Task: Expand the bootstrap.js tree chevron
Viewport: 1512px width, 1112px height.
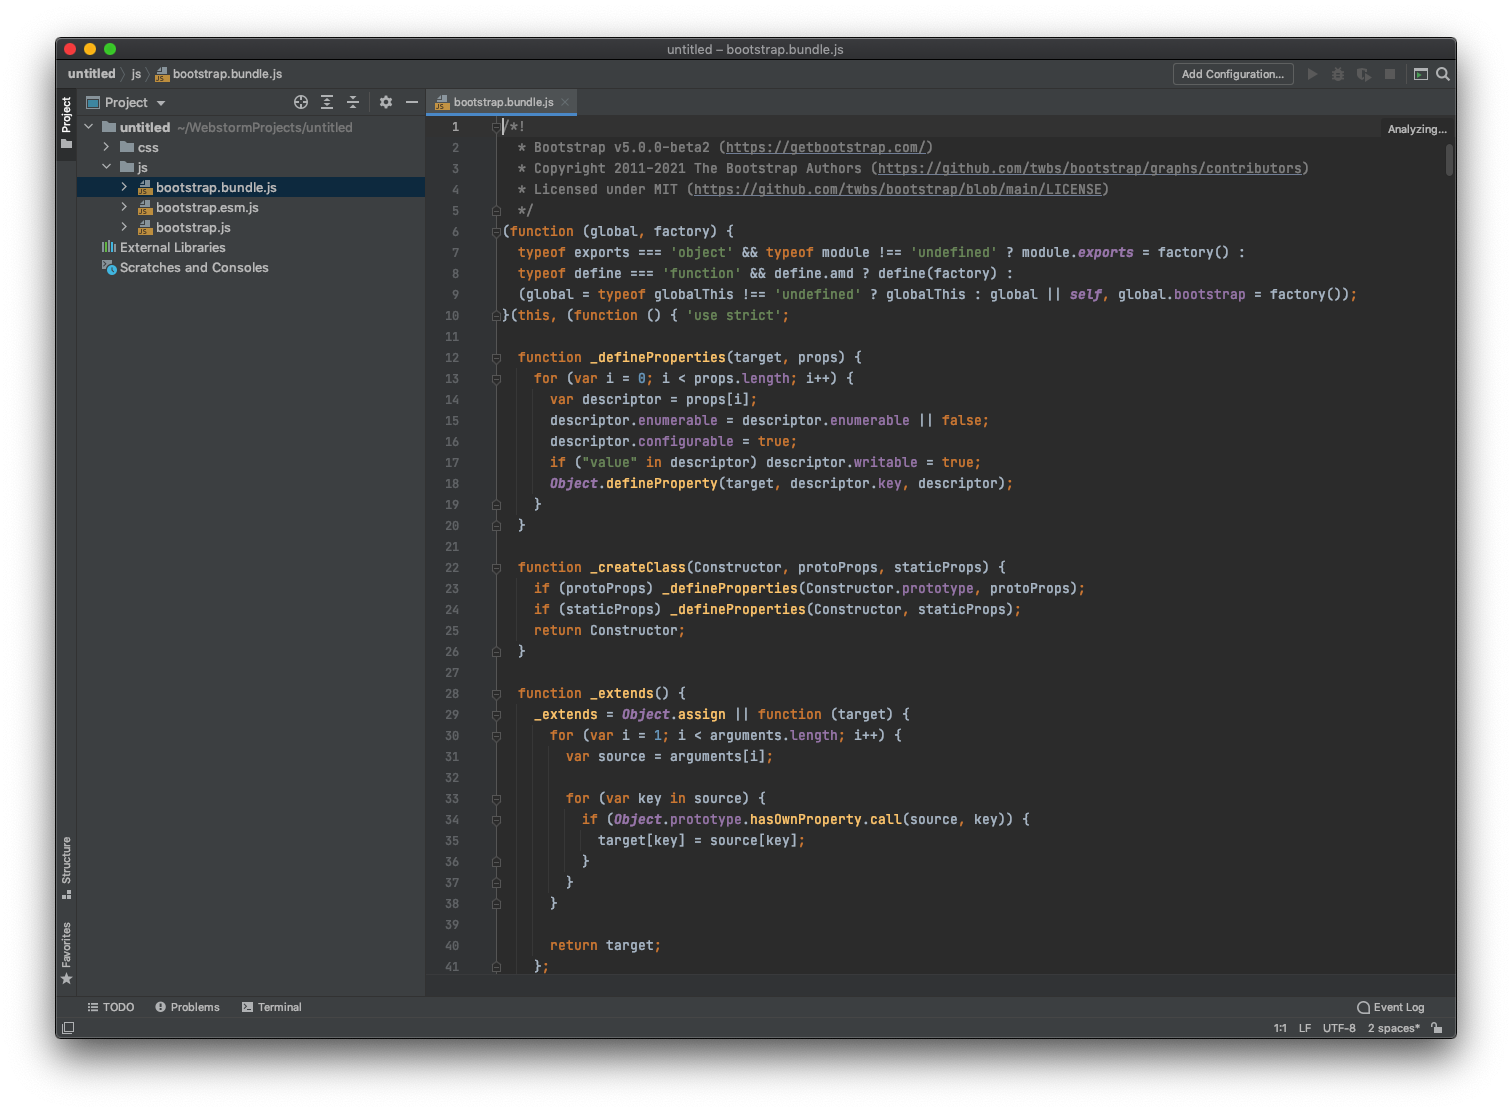Action: [124, 227]
